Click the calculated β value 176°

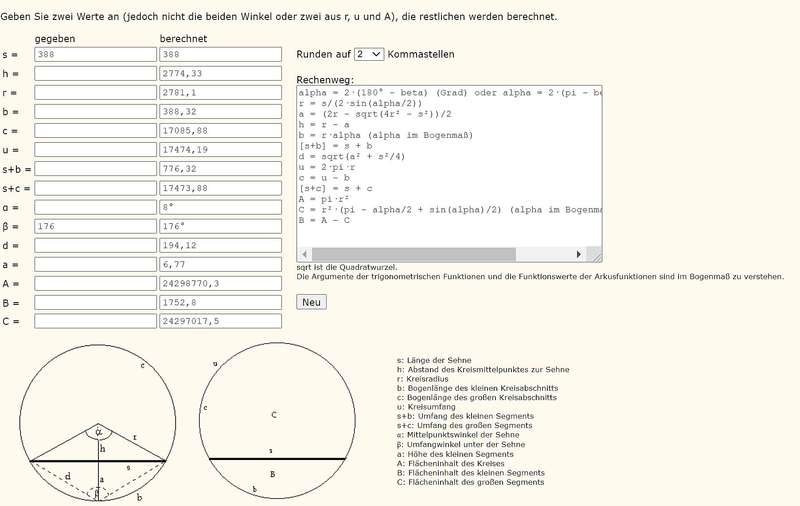tap(220, 226)
